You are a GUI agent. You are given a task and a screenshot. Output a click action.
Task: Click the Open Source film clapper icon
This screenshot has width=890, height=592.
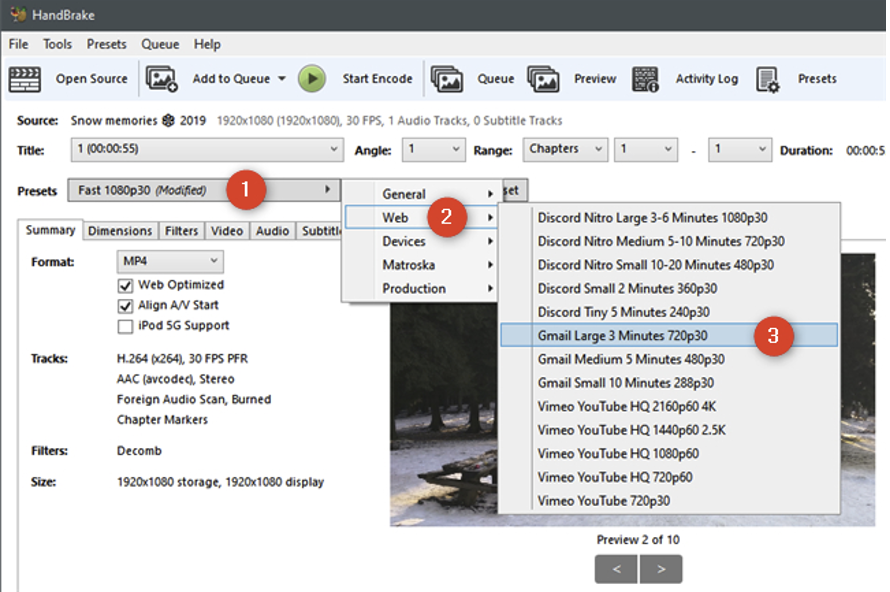24,79
